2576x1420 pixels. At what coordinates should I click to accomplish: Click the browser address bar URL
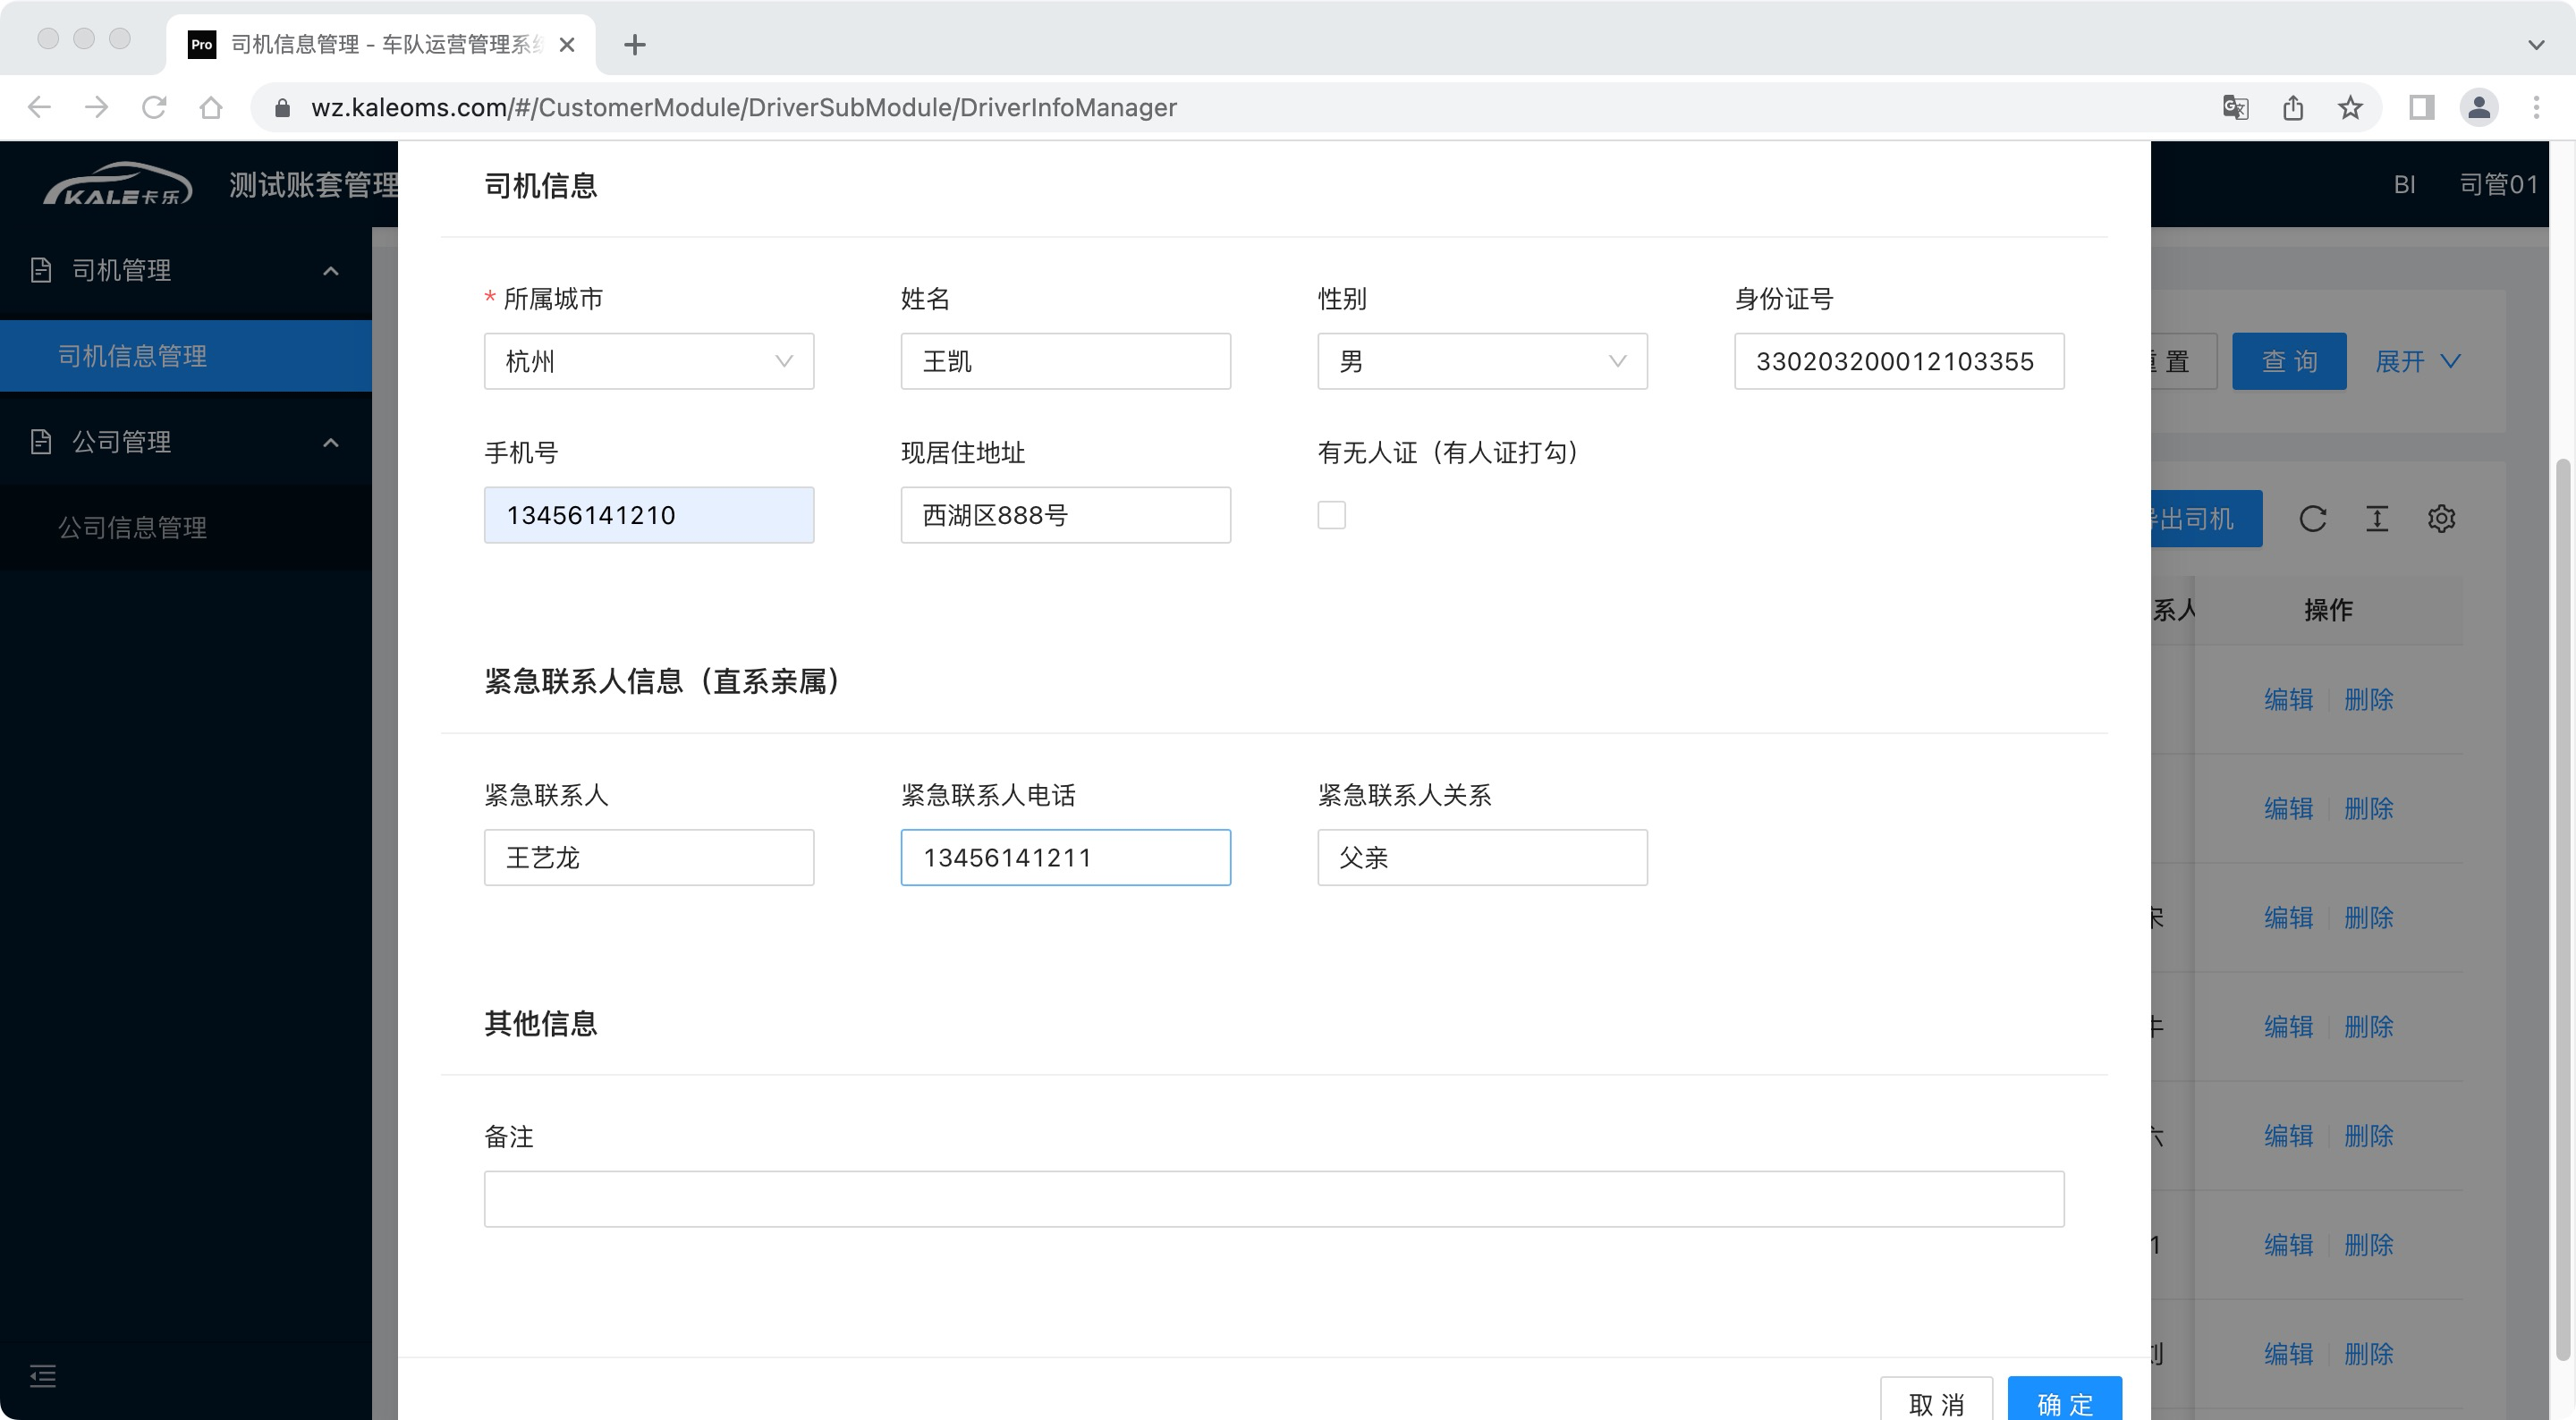pyautogui.click(x=743, y=107)
